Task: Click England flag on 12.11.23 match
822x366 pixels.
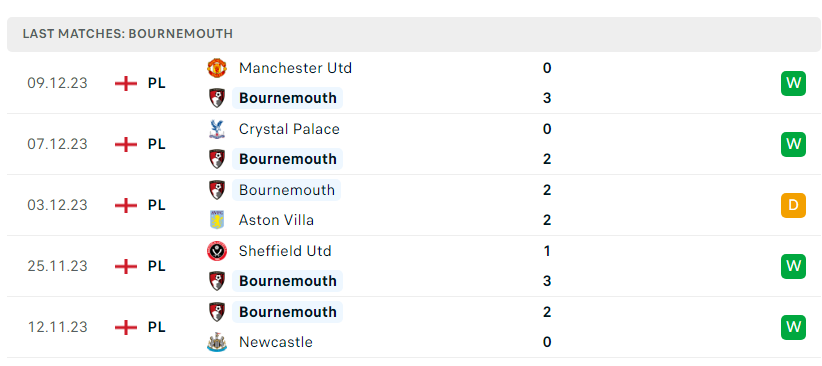Action: tap(126, 328)
